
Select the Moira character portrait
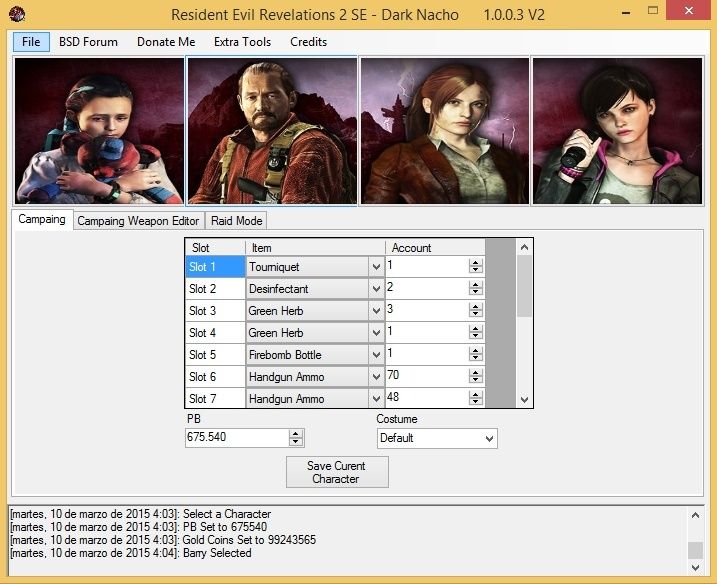[616, 130]
